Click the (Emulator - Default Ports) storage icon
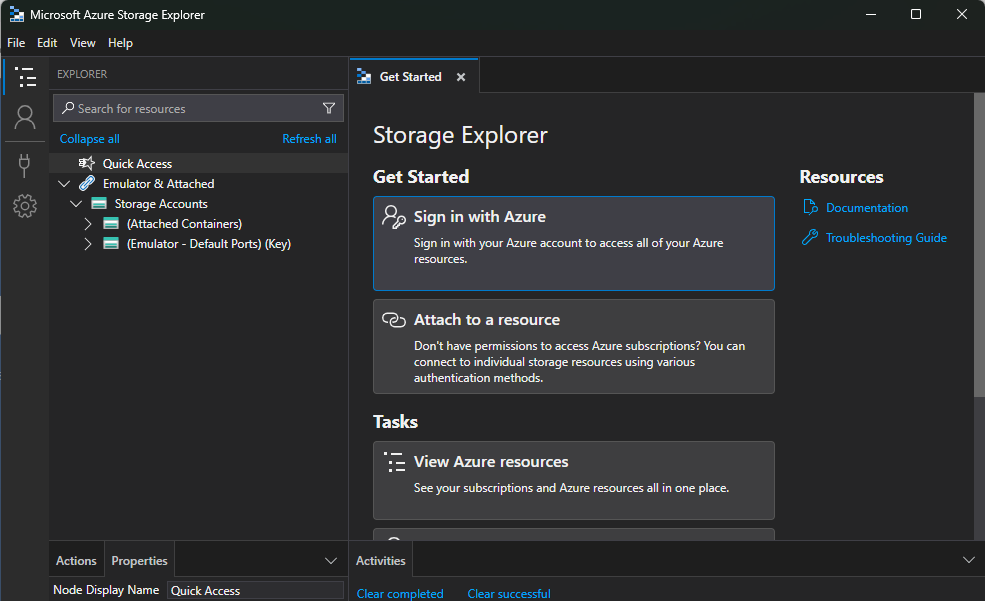The height and width of the screenshot is (601, 985). click(111, 244)
